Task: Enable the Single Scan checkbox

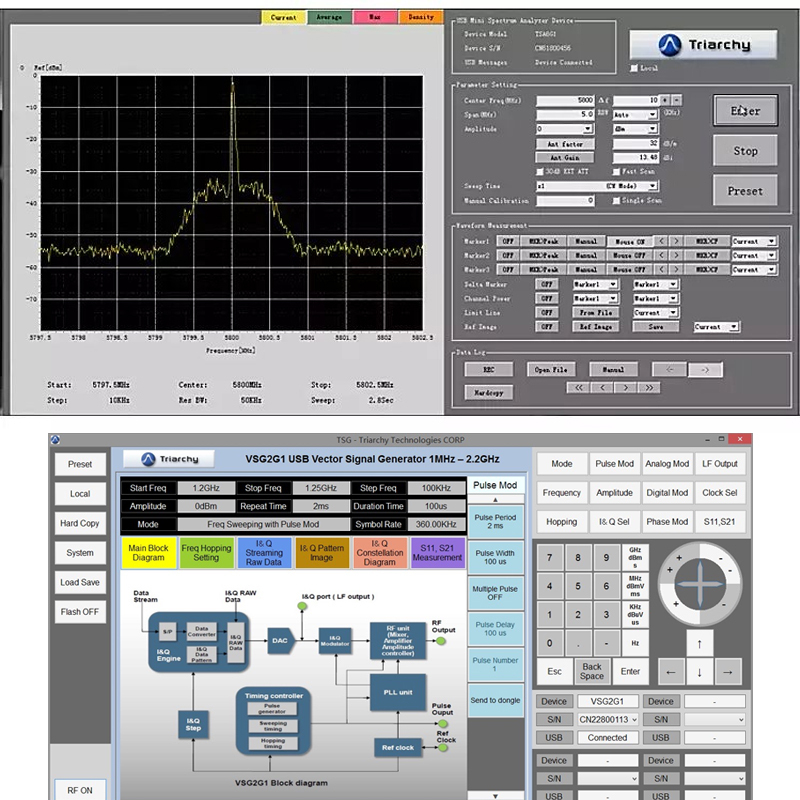Action: pyautogui.click(x=616, y=201)
